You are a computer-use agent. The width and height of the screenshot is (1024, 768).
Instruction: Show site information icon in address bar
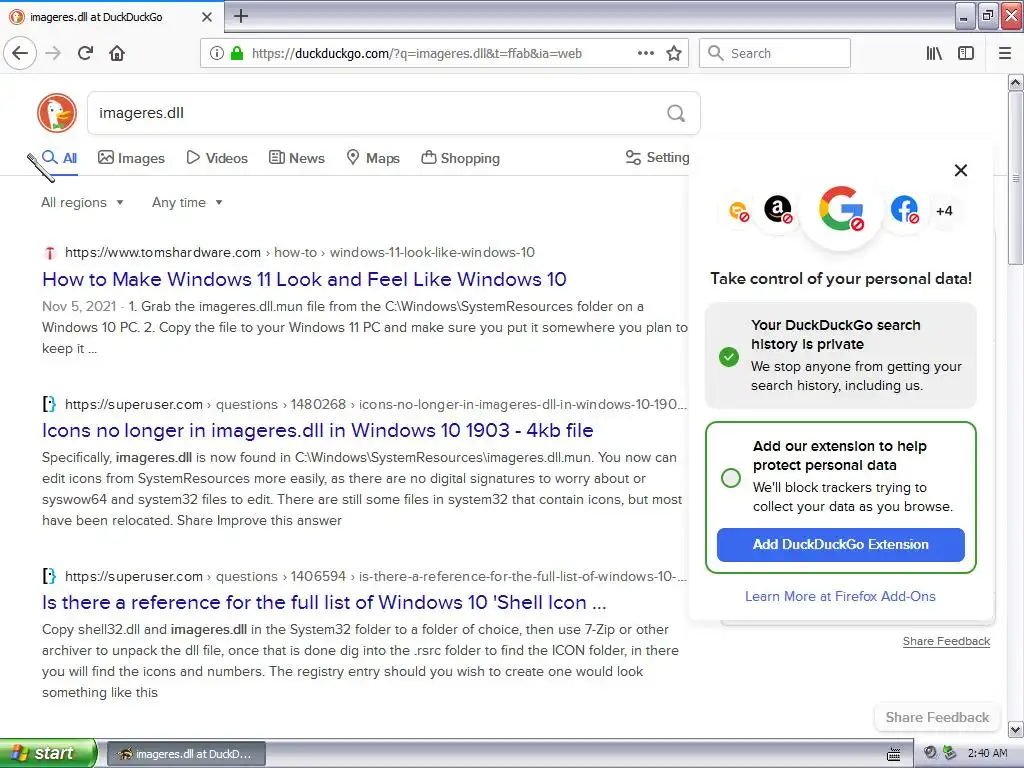click(216, 53)
